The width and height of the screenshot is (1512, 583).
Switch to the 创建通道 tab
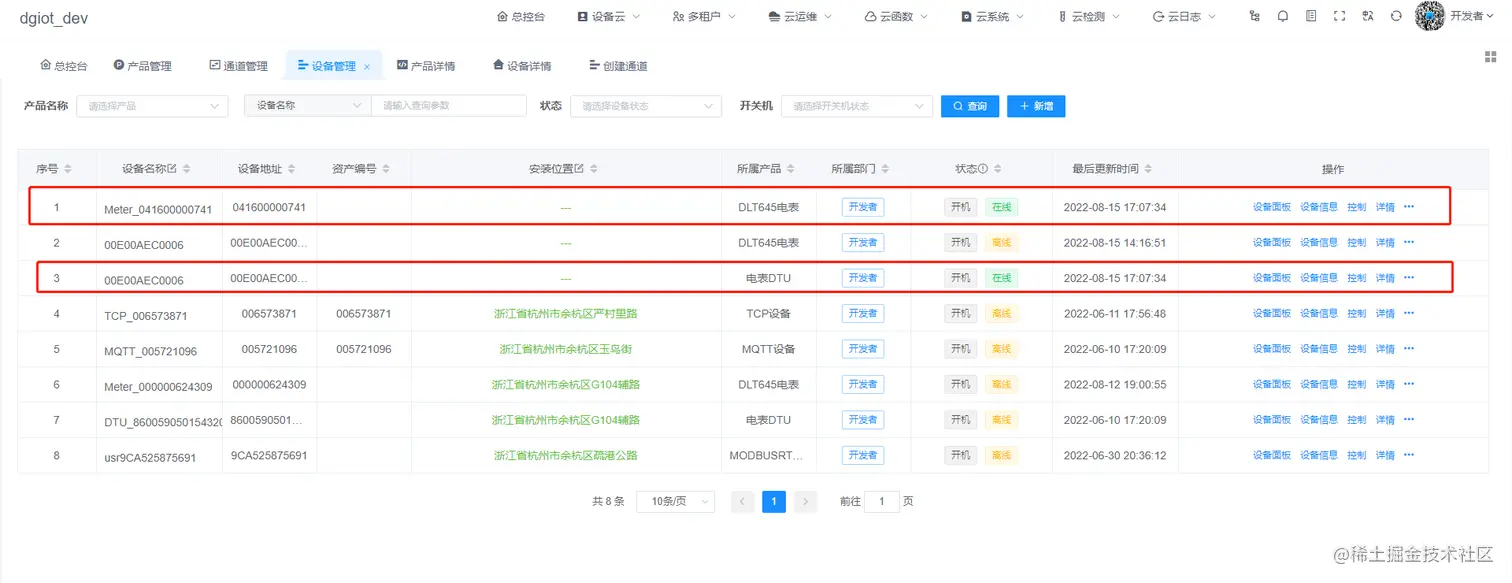[618, 66]
